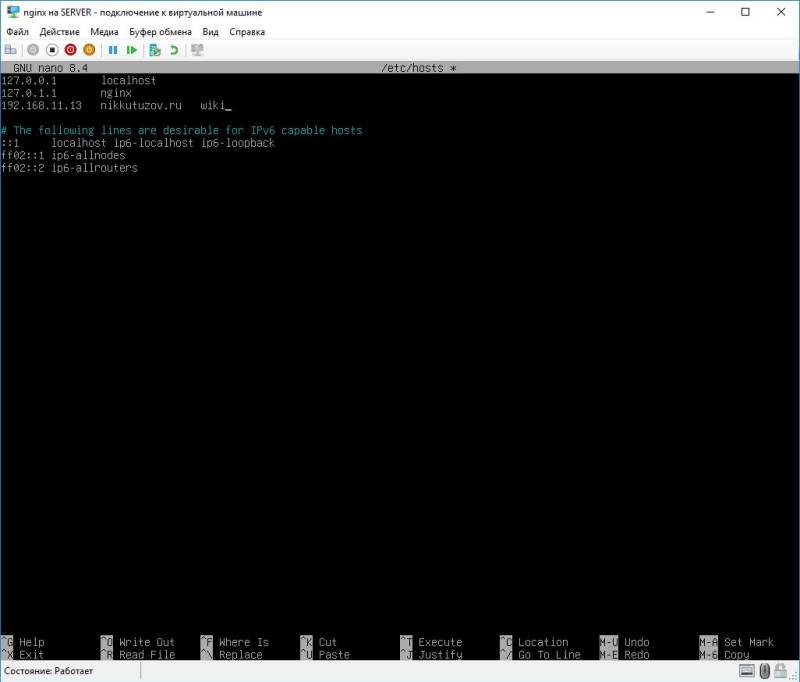Select the Start virtual machine icon
The image size is (800, 682).
coord(32,50)
